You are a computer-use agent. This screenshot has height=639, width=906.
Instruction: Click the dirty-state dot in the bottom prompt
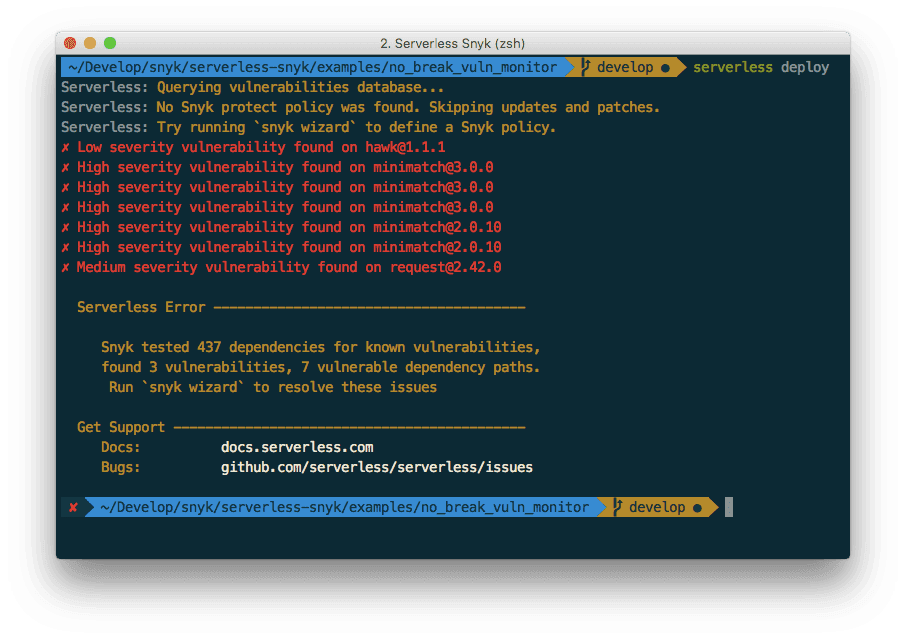[x=697, y=508]
